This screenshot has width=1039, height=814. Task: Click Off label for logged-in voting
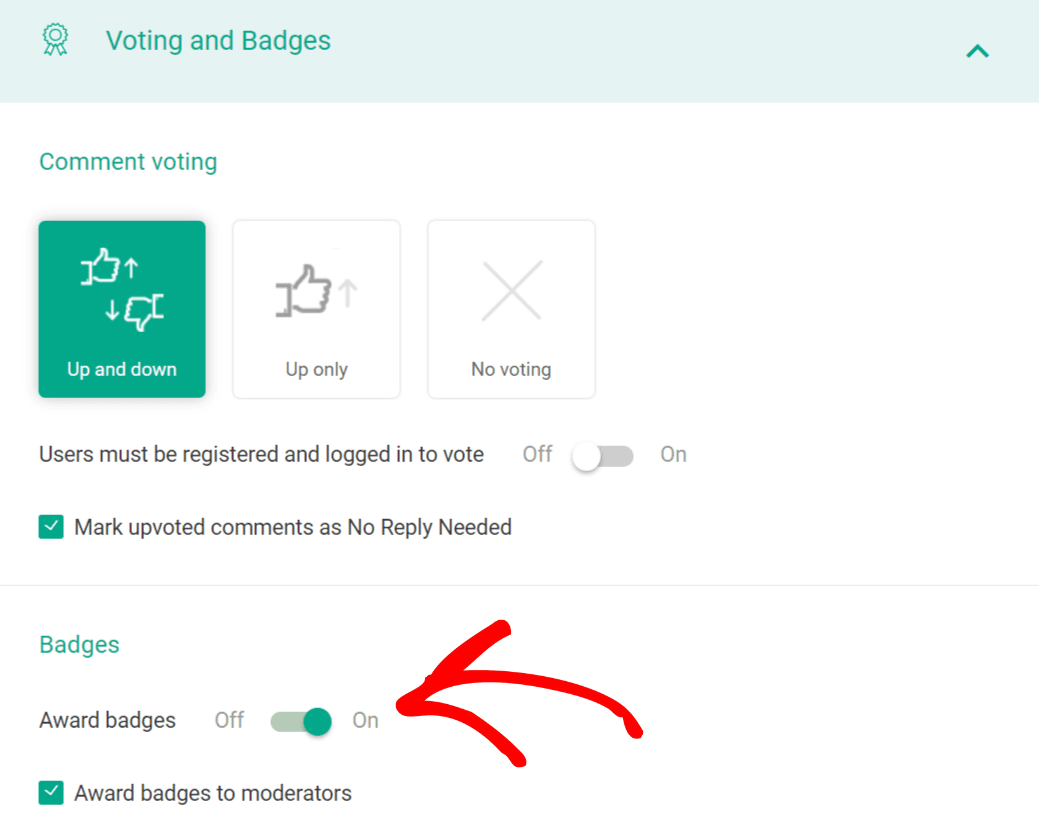tap(537, 455)
